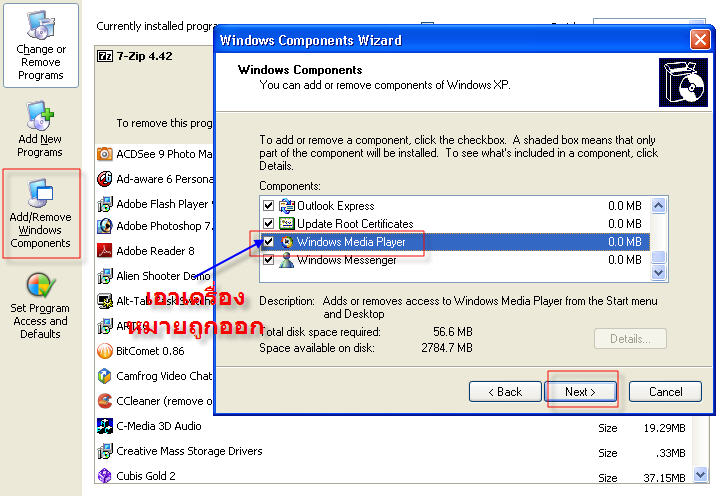722x496 pixels.
Task: Click Windows Messenger component icon
Action: (286, 260)
